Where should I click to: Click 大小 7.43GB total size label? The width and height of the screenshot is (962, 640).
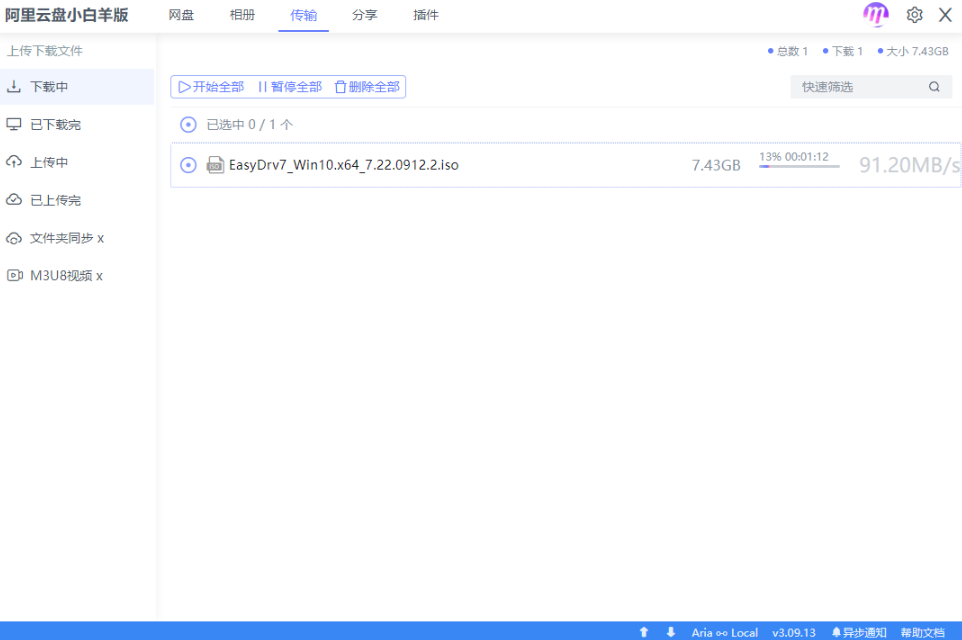tap(913, 52)
